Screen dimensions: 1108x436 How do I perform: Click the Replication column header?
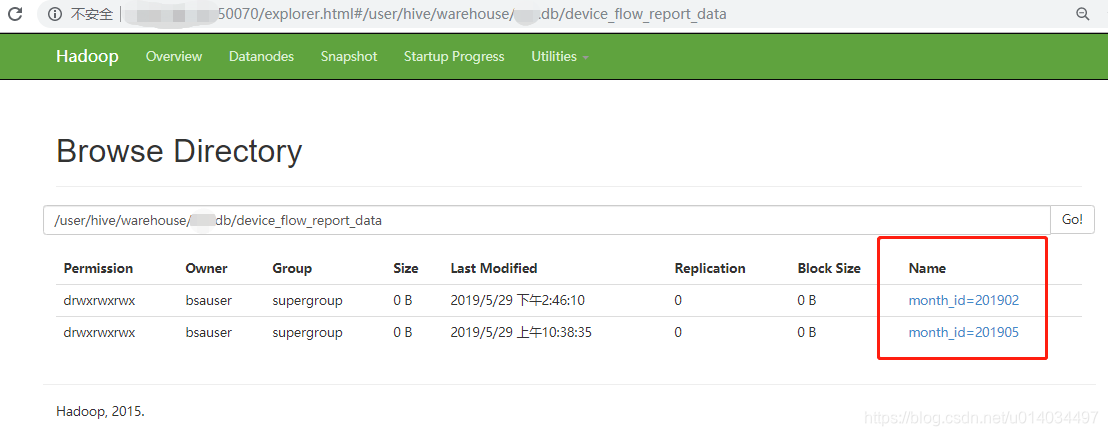(710, 269)
